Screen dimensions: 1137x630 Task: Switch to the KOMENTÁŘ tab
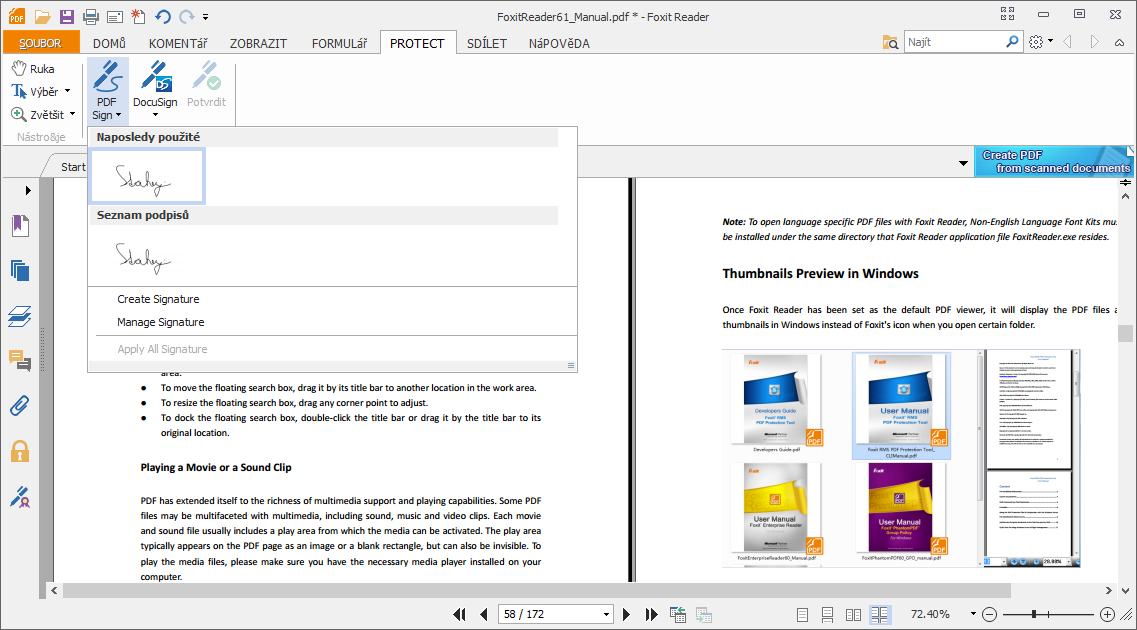click(178, 43)
